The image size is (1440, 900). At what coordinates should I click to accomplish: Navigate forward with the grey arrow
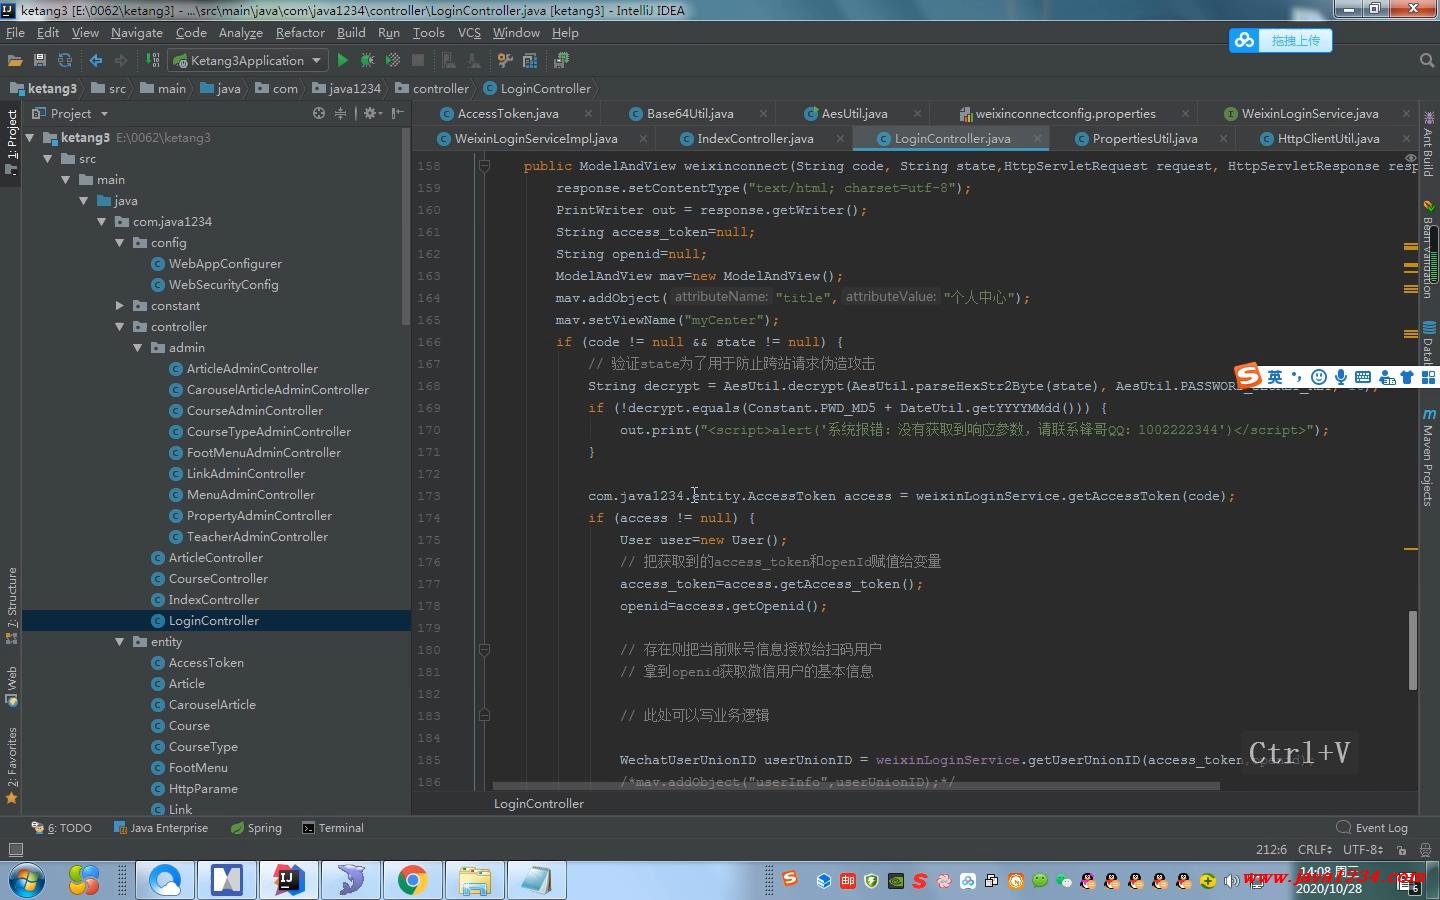(121, 61)
